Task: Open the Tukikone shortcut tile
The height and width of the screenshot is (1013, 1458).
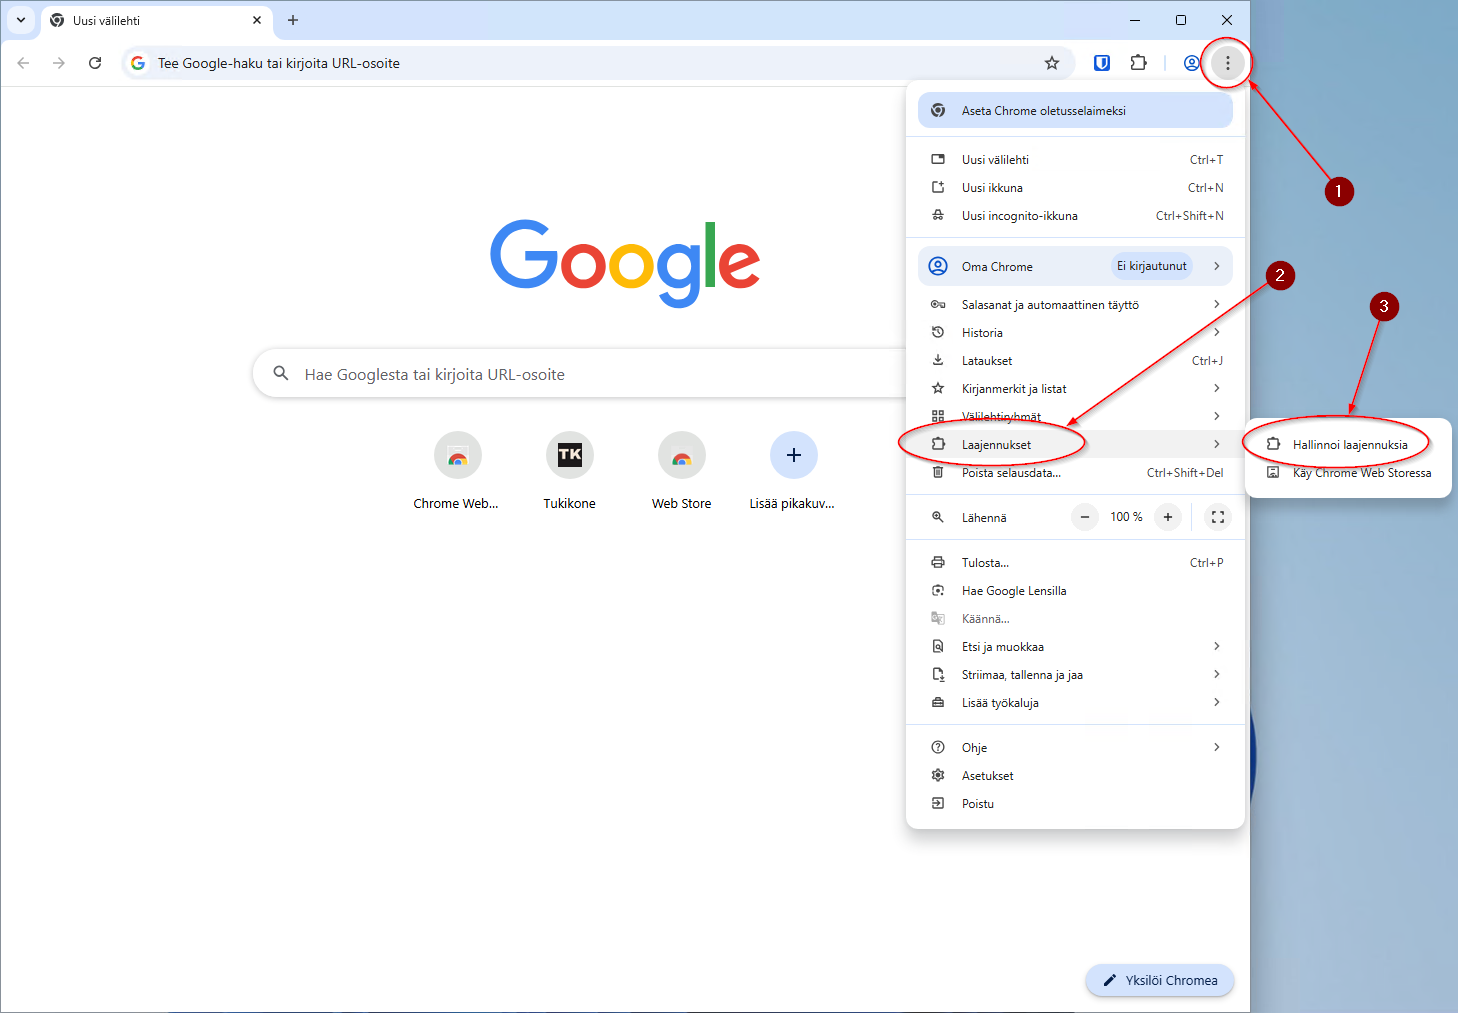Action: click(569, 472)
